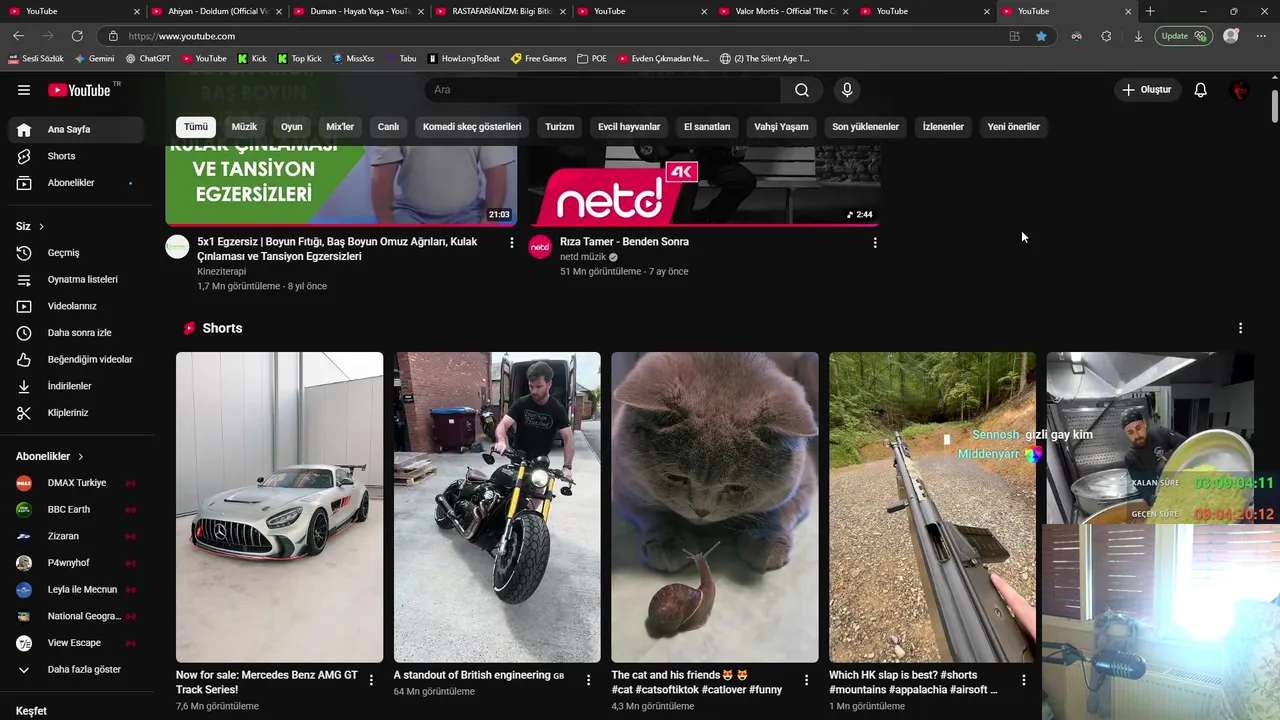Click the address bar URL field

tap(560, 36)
